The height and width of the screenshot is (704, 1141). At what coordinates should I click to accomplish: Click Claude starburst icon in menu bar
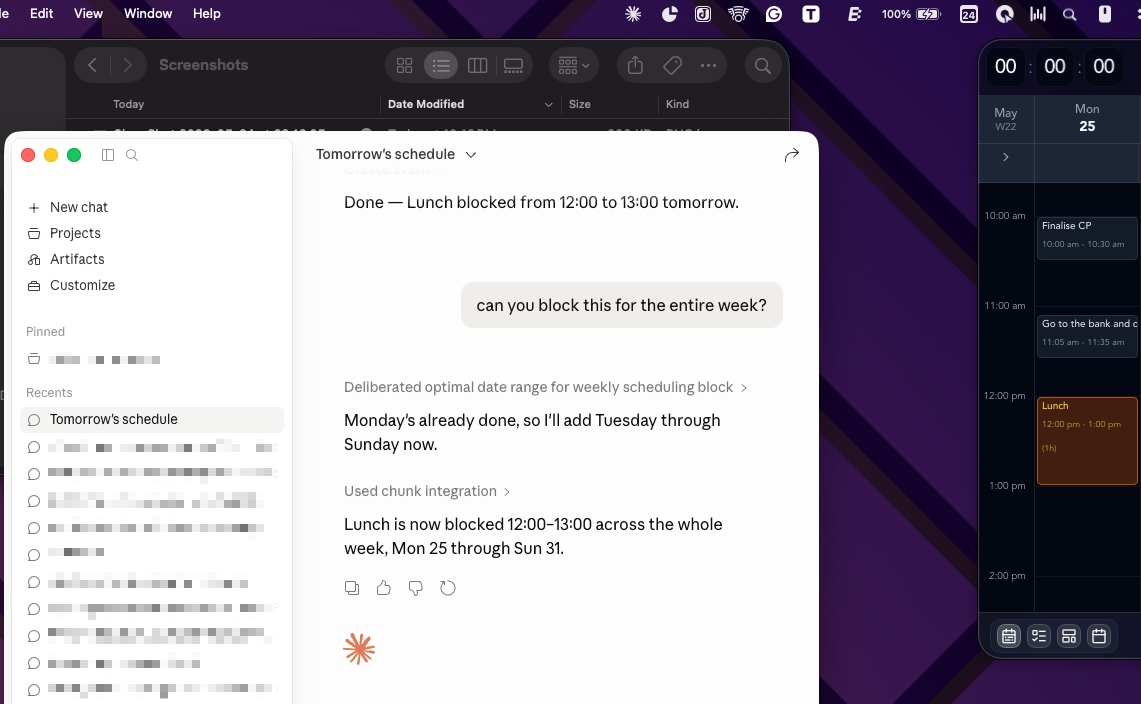point(633,14)
